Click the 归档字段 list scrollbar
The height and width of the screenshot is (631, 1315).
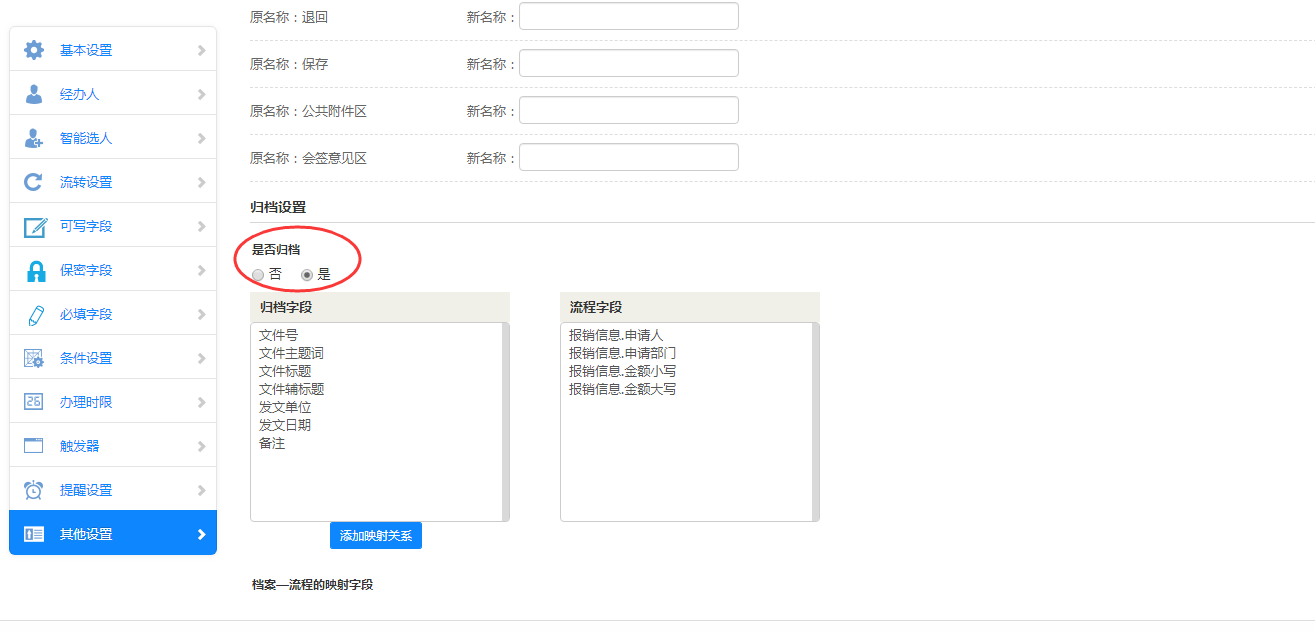coord(505,421)
